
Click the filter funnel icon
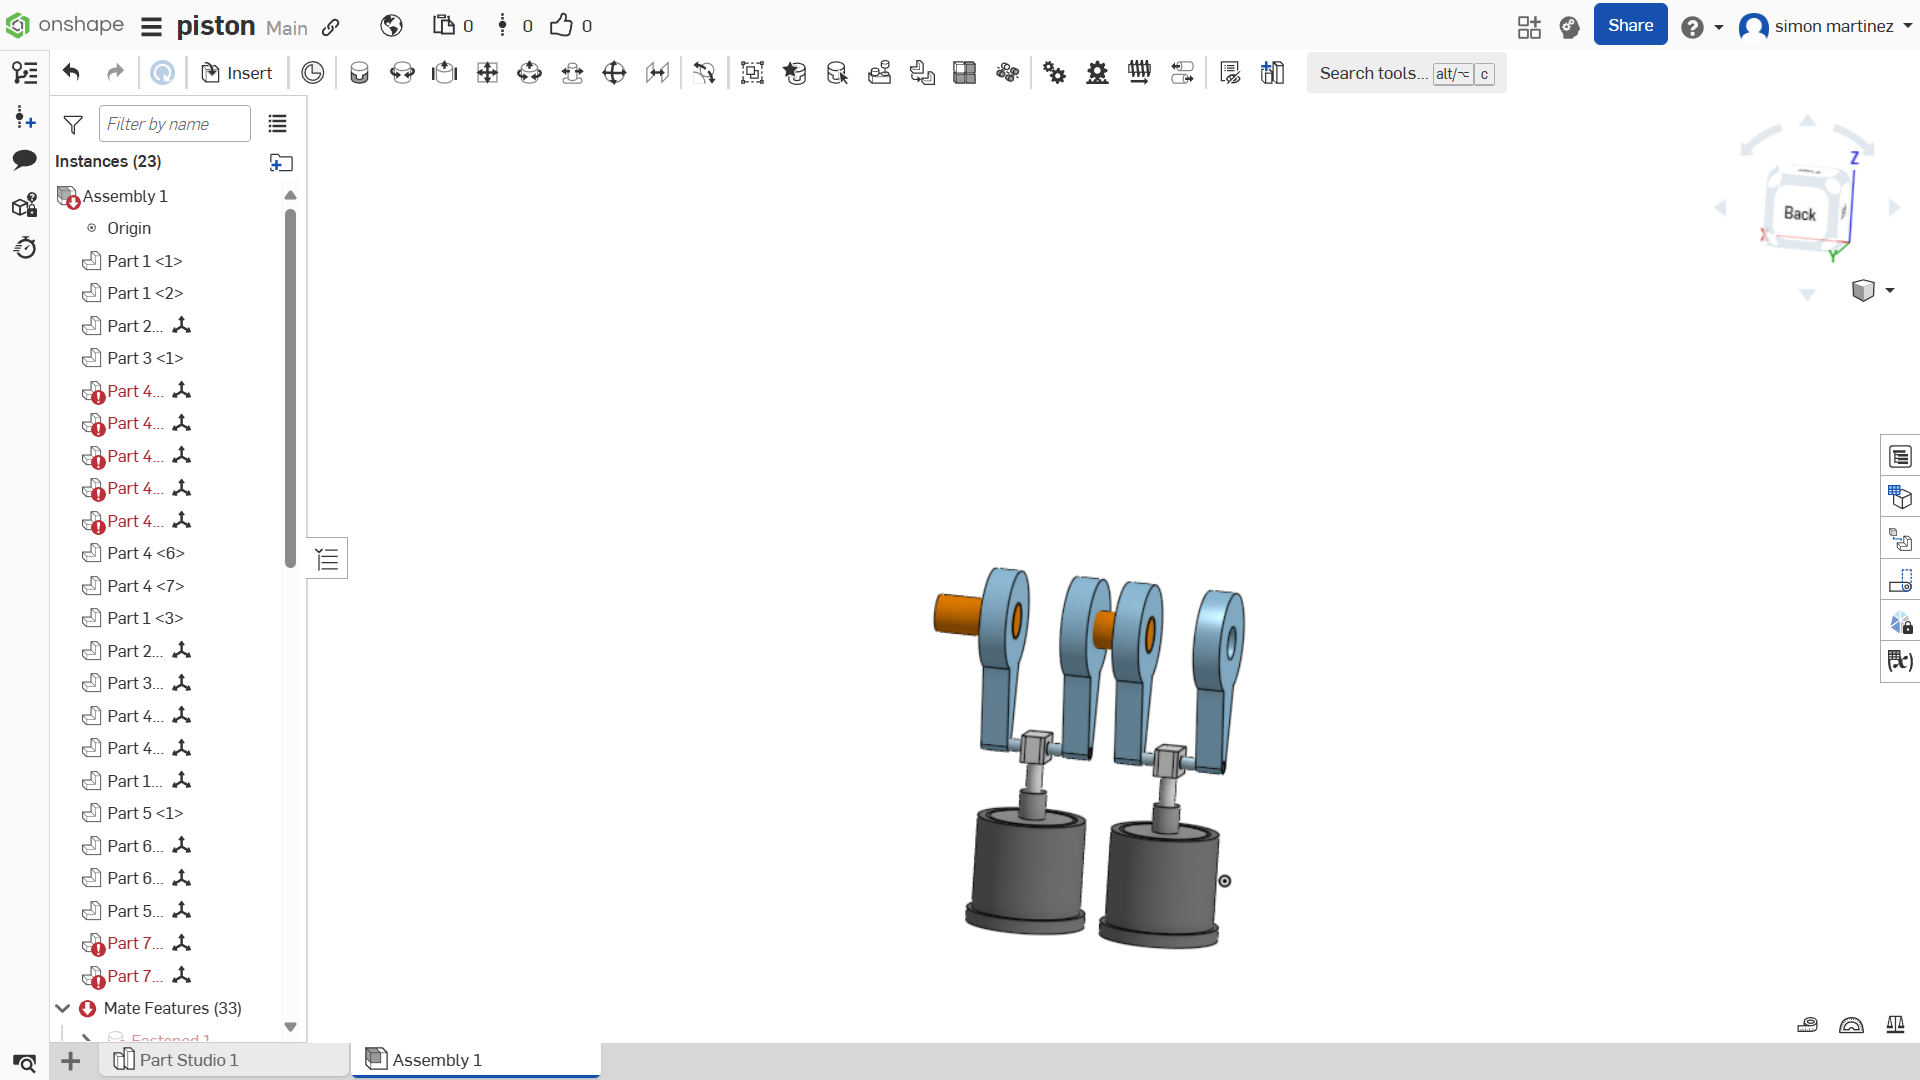click(x=73, y=124)
